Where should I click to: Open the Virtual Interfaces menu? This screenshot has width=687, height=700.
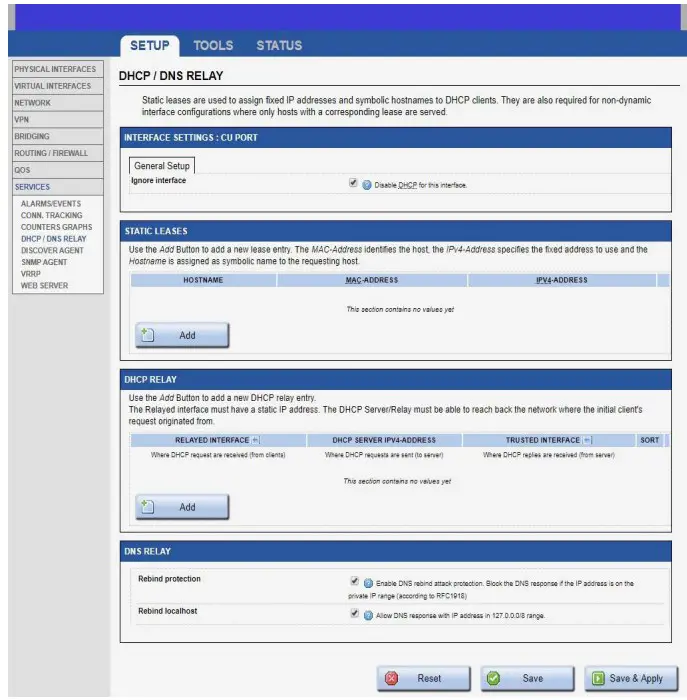58,86
